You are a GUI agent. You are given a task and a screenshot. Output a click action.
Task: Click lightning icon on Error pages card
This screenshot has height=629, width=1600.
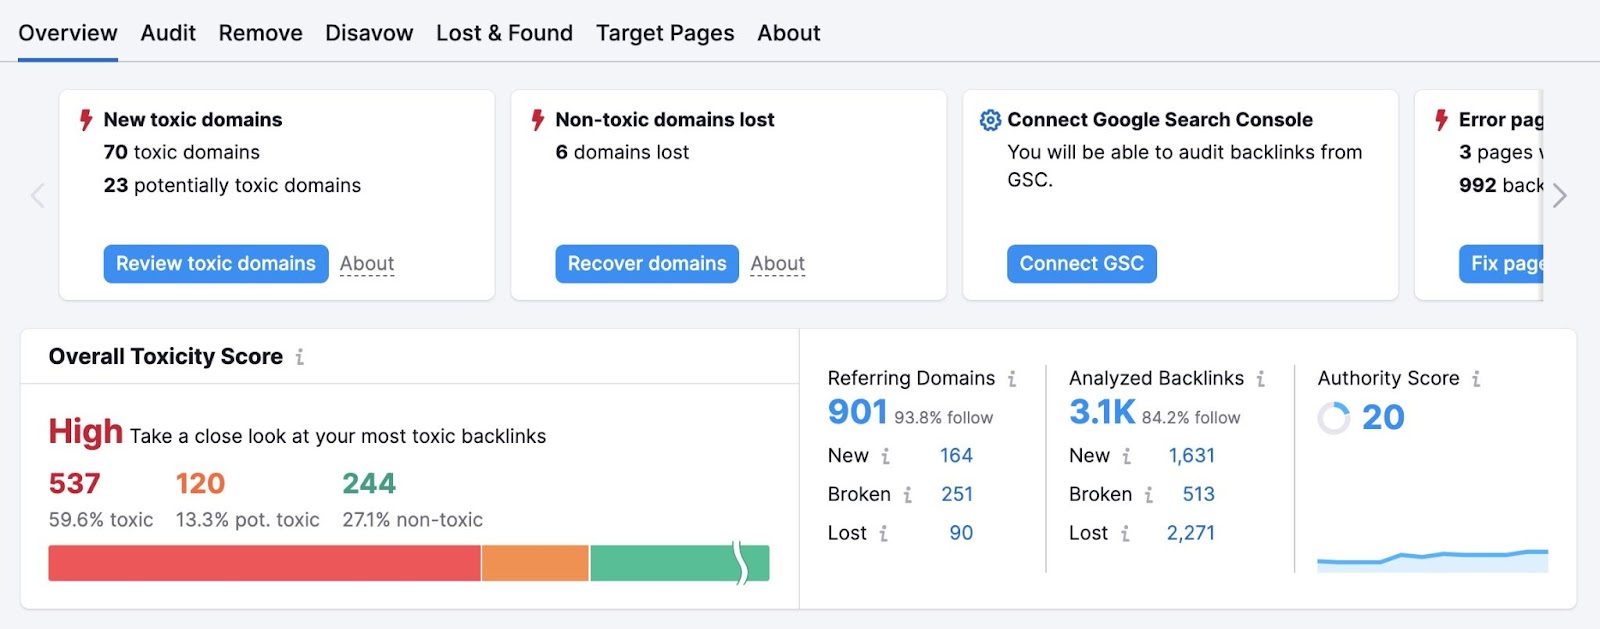pyautogui.click(x=1441, y=120)
